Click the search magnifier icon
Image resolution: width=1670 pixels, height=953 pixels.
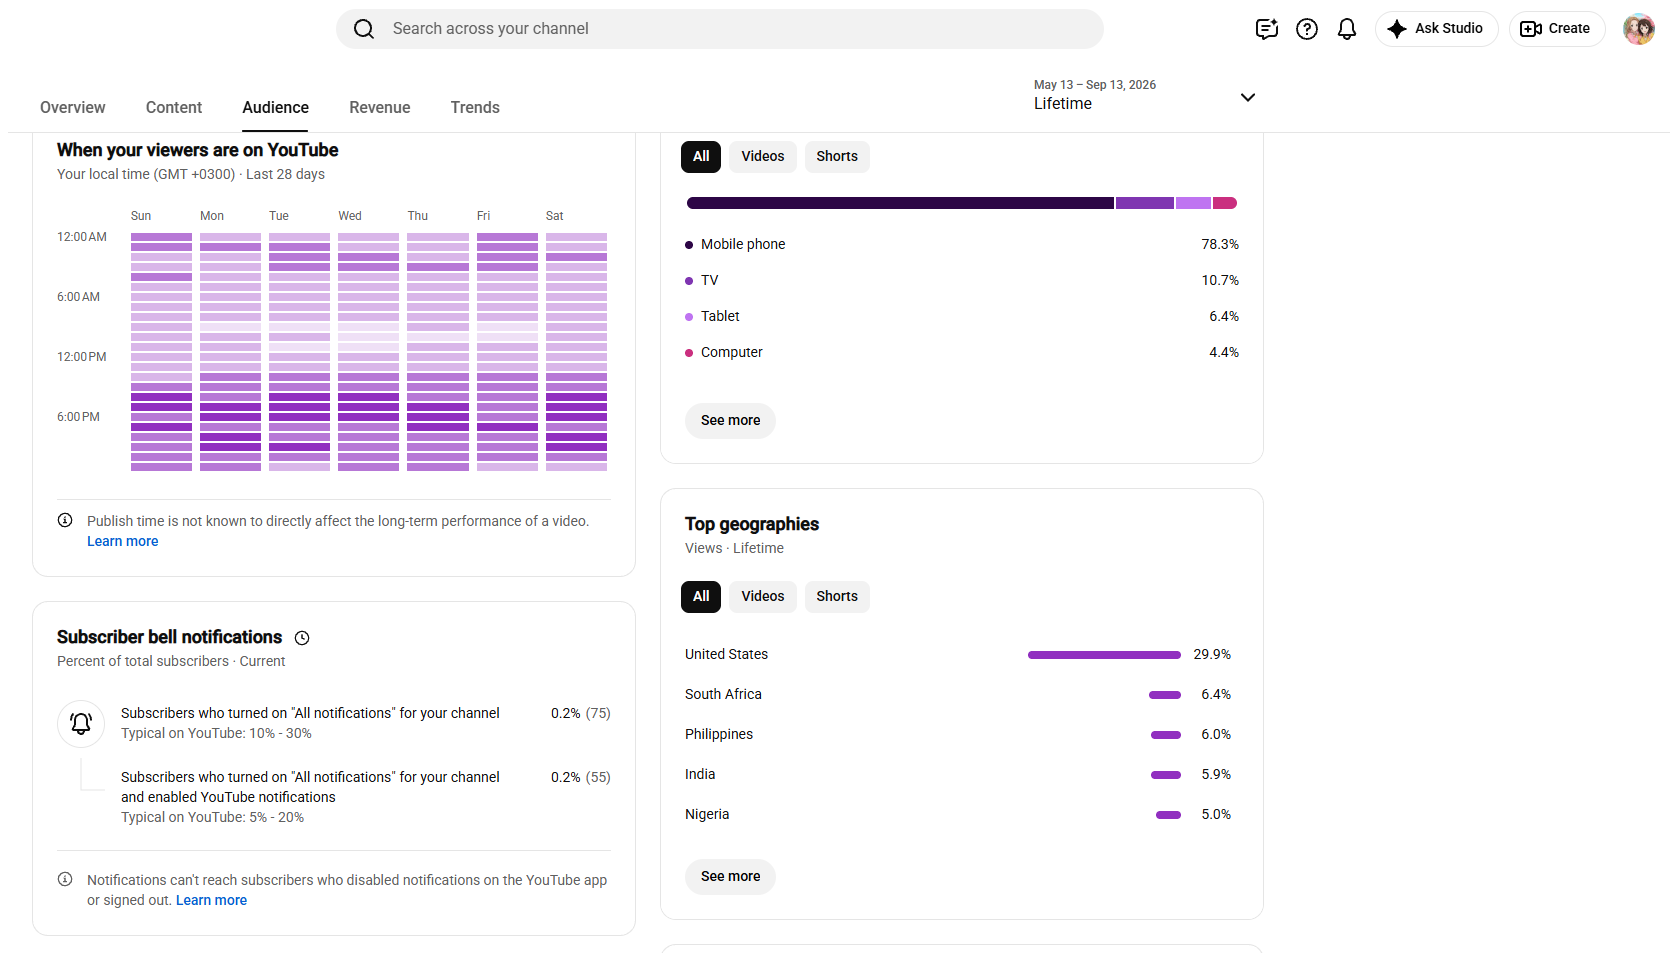(364, 29)
